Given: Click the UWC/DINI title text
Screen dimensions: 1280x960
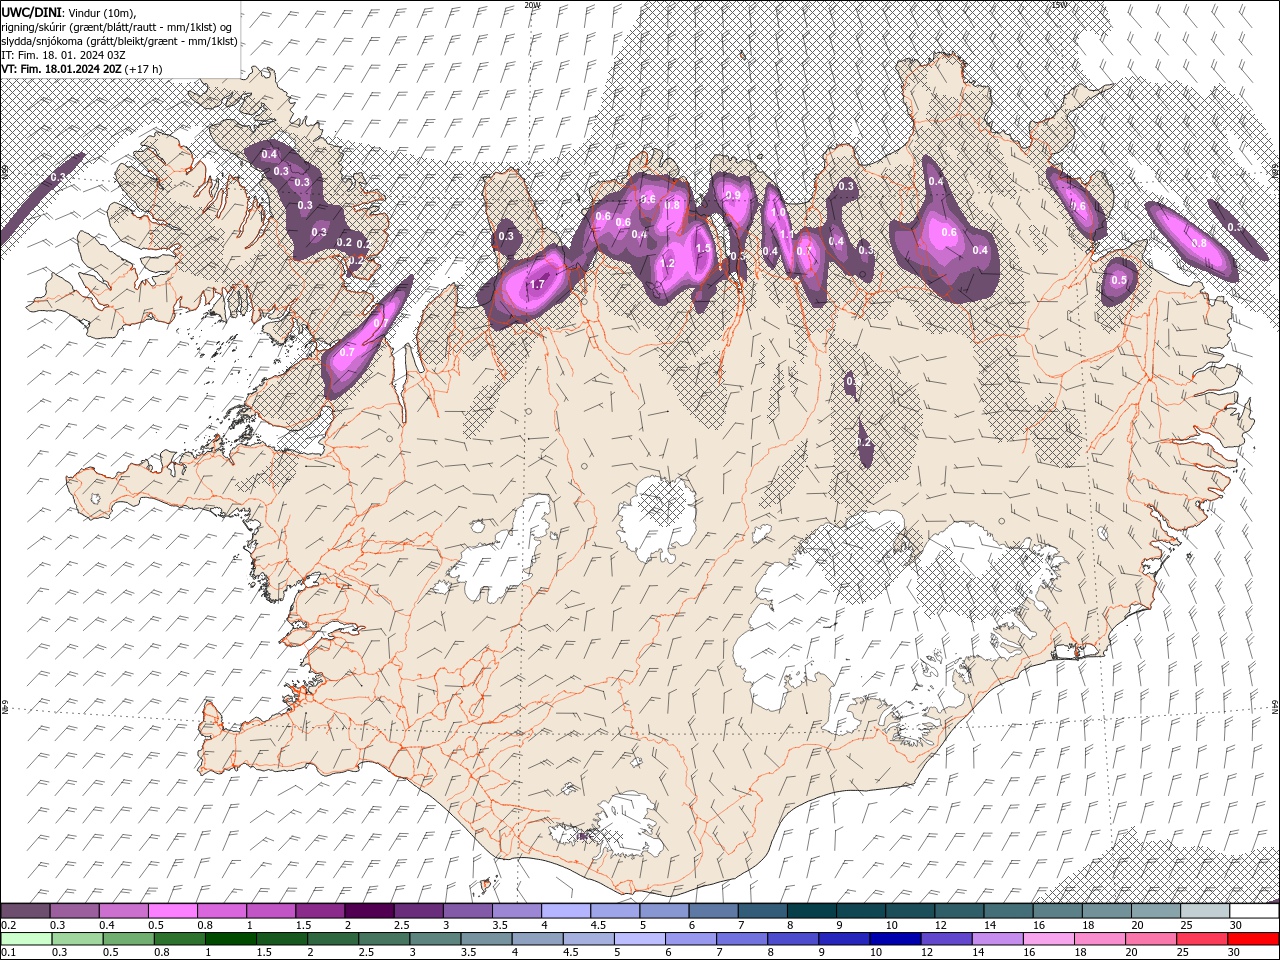Looking at the screenshot, I should pos(32,12).
